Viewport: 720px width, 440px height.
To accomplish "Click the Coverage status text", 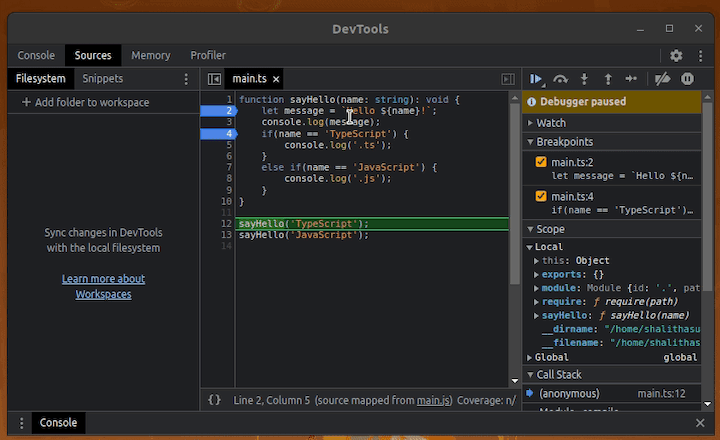I will tap(487, 401).
